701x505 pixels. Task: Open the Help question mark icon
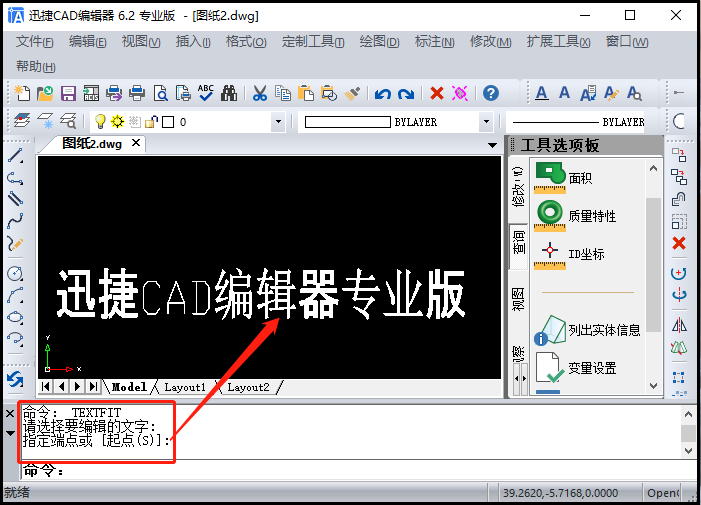(x=491, y=93)
